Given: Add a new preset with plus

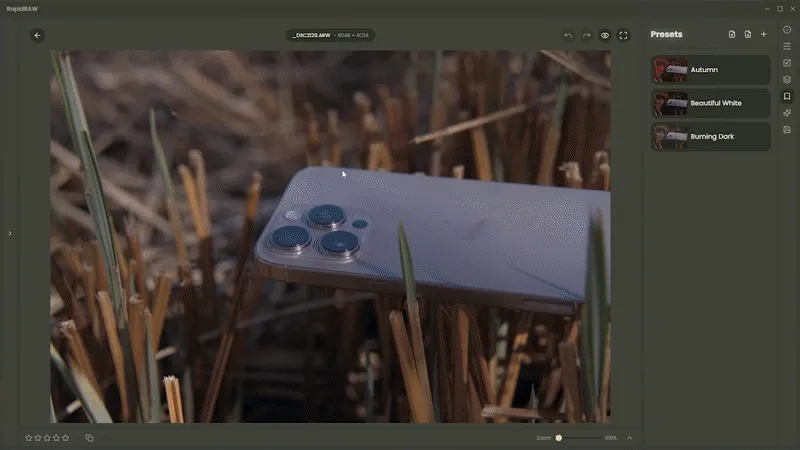Looking at the screenshot, I should [x=764, y=34].
